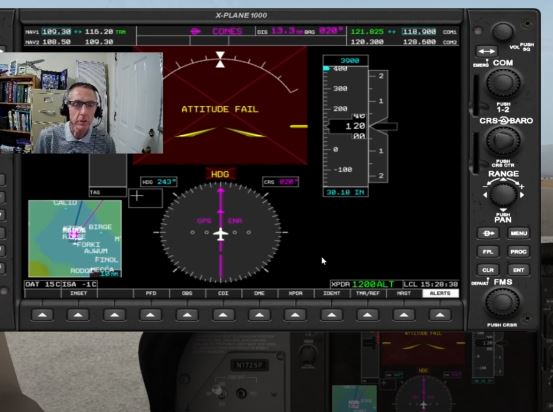Image resolution: width=553 pixels, height=412 pixels.
Task: Click the ISA -1C readout
Action: [x=80, y=284]
